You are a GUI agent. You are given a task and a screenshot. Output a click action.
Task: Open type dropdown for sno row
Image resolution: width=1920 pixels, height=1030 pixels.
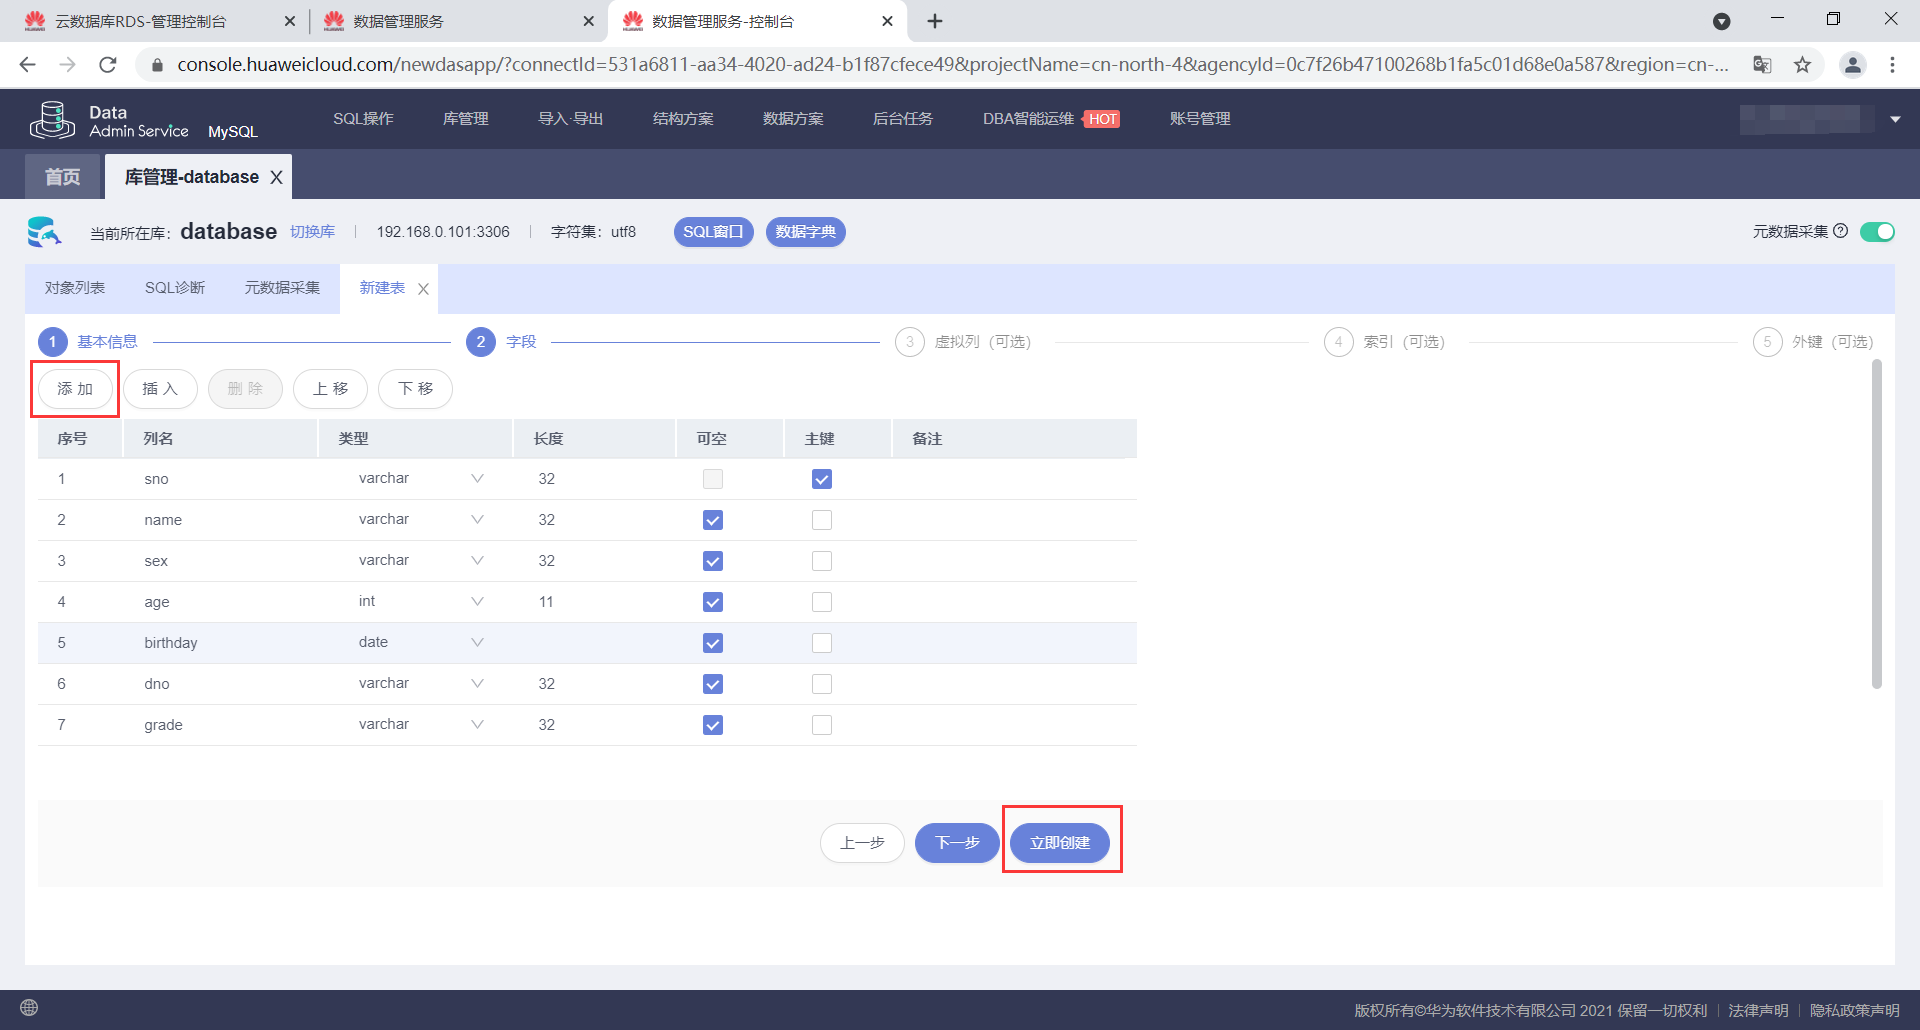point(477,478)
